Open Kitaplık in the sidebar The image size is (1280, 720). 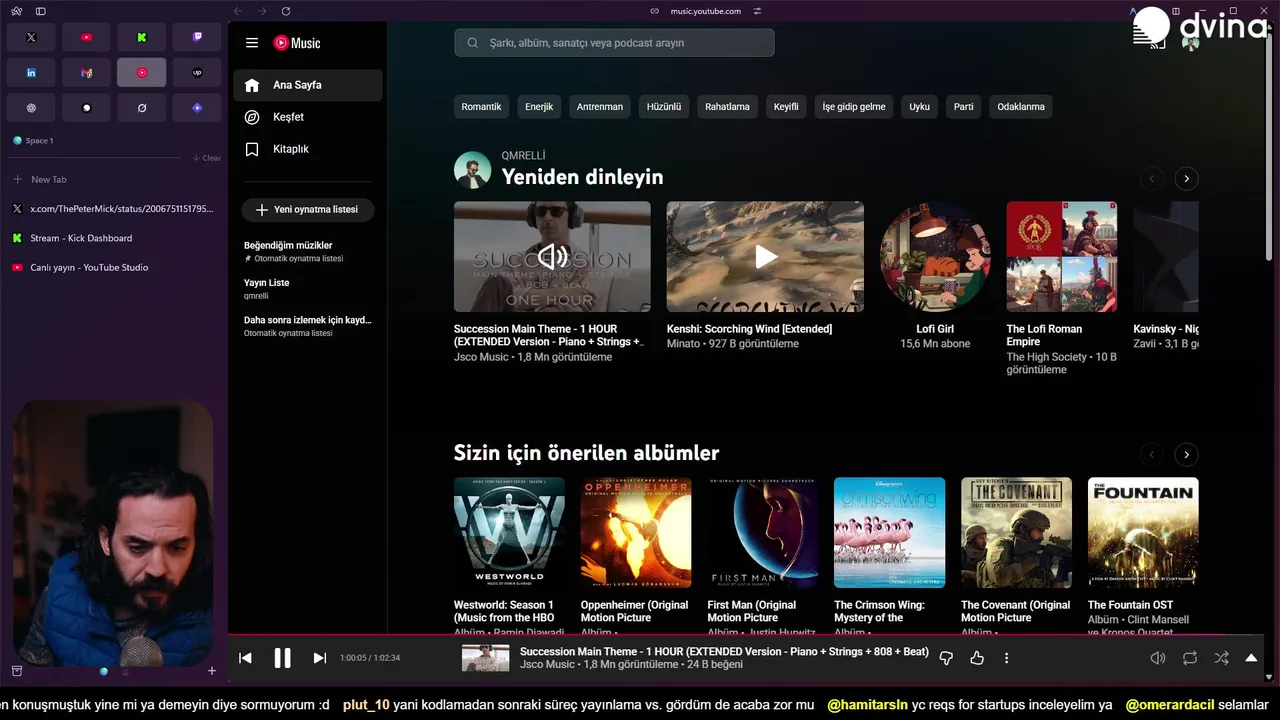pos(308,149)
